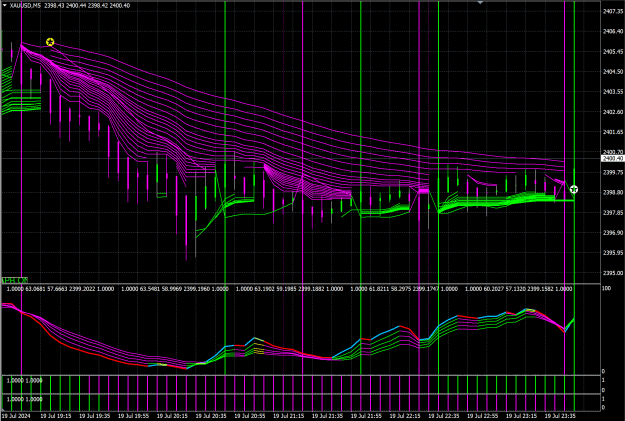Click the 19 Jul 20:55 time label

click(250, 416)
